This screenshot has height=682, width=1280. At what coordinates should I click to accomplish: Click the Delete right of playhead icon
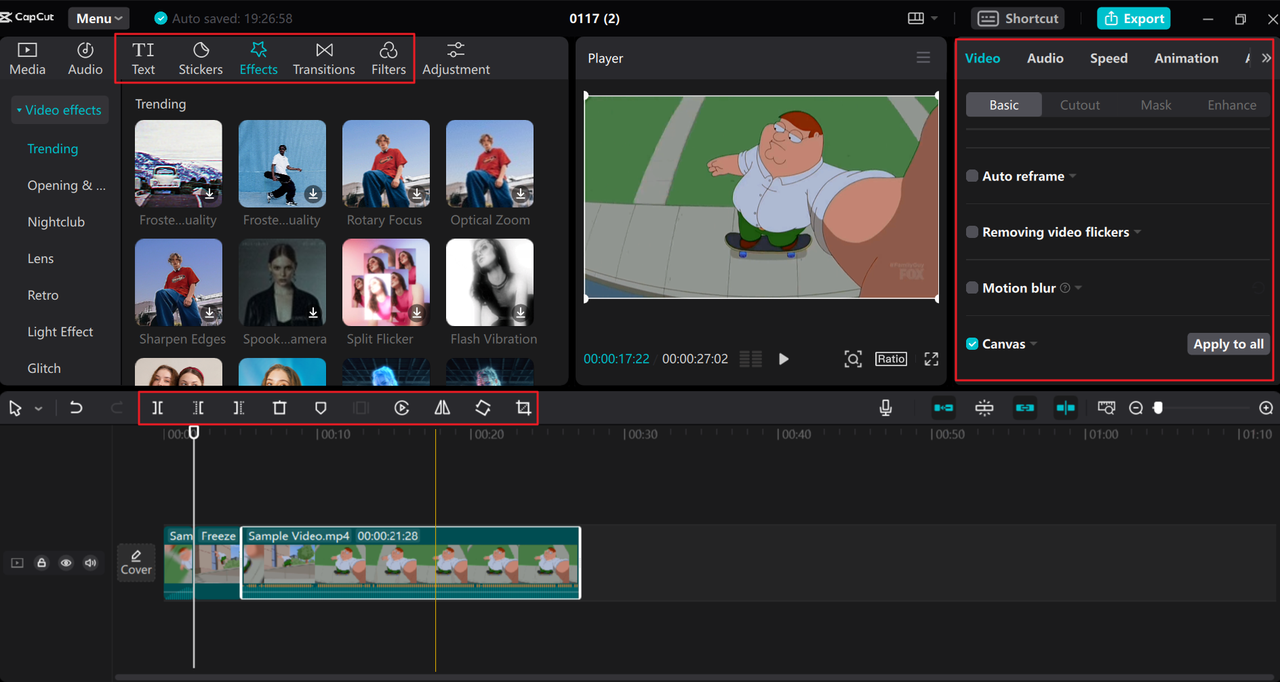tap(238, 408)
